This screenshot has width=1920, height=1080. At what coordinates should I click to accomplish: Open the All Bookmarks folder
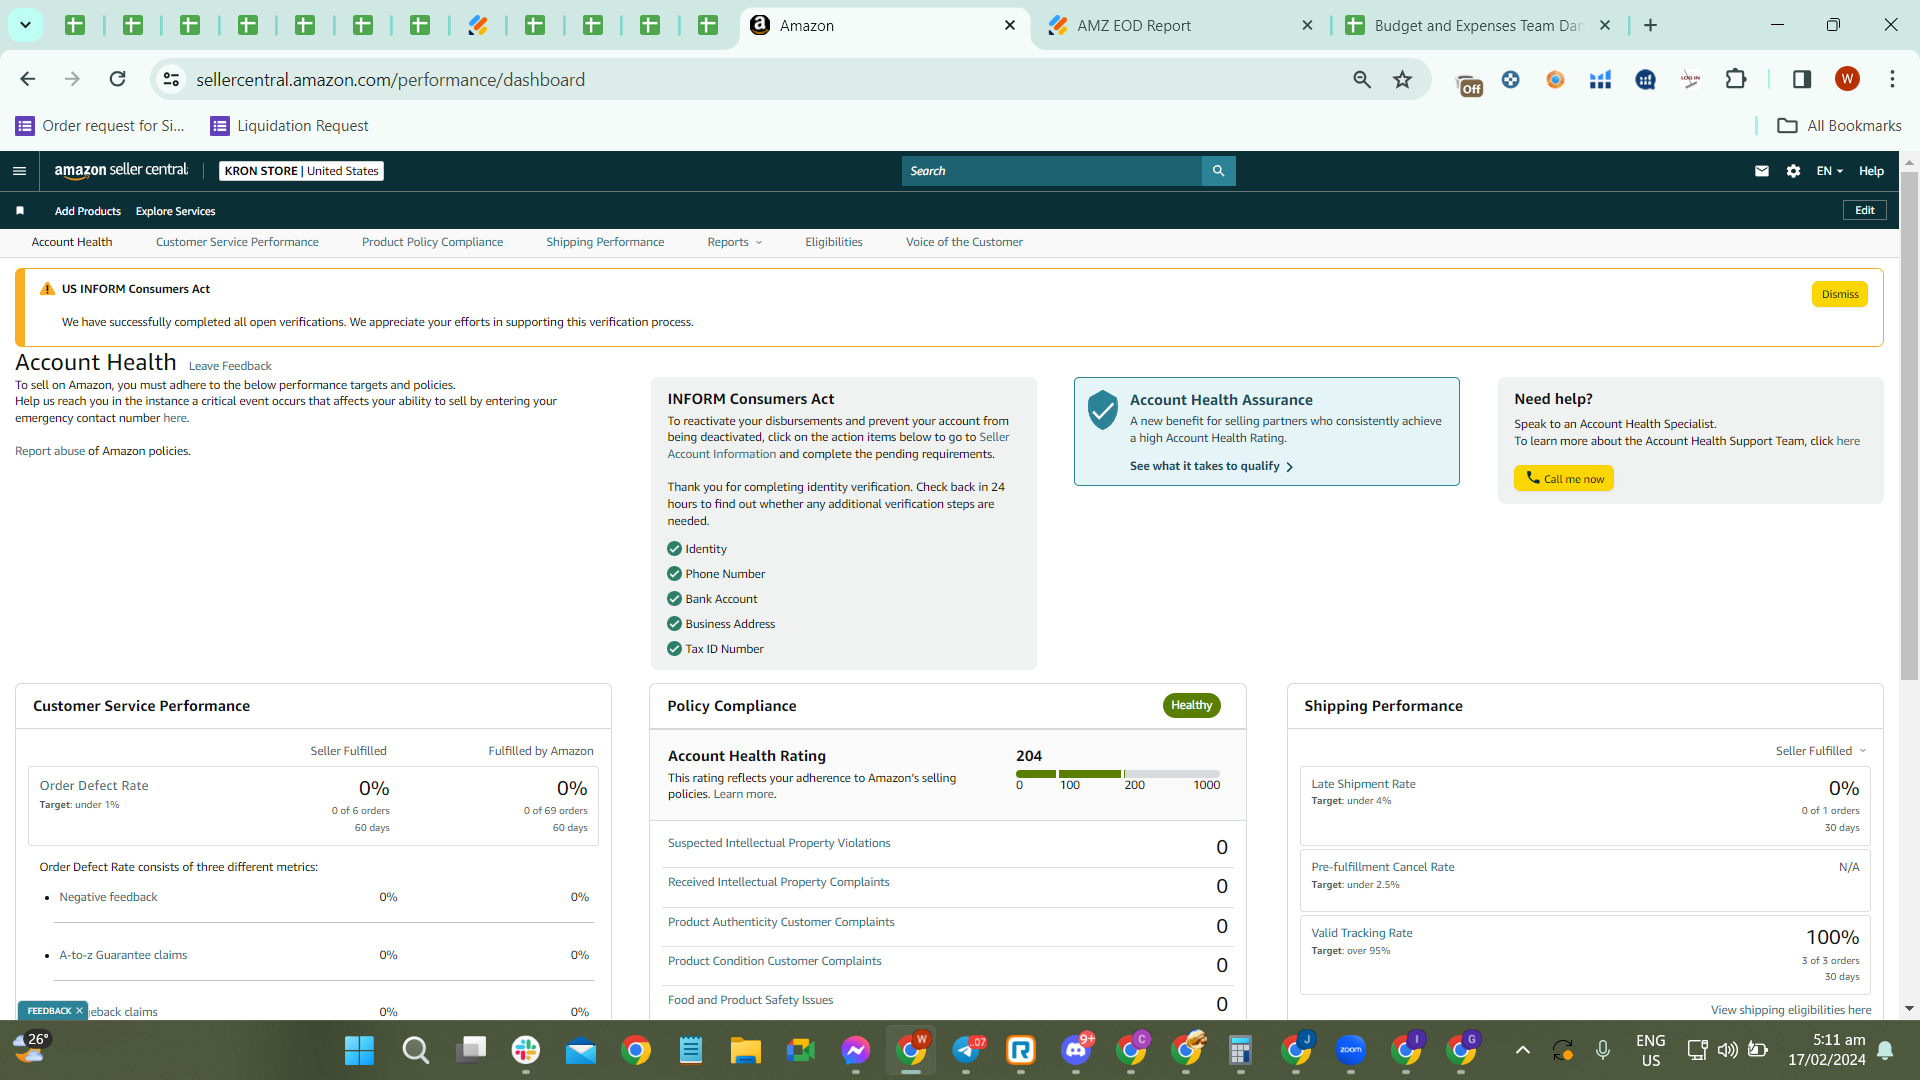click(1839, 125)
